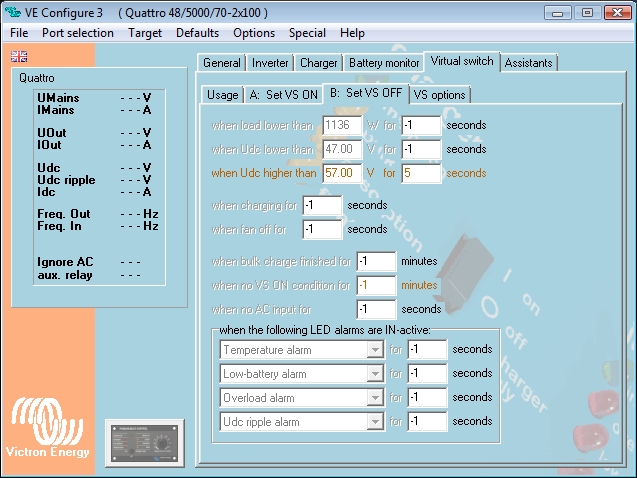Expand the Overload alarm dropdown
The width and height of the screenshot is (637, 478).
[375, 398]
